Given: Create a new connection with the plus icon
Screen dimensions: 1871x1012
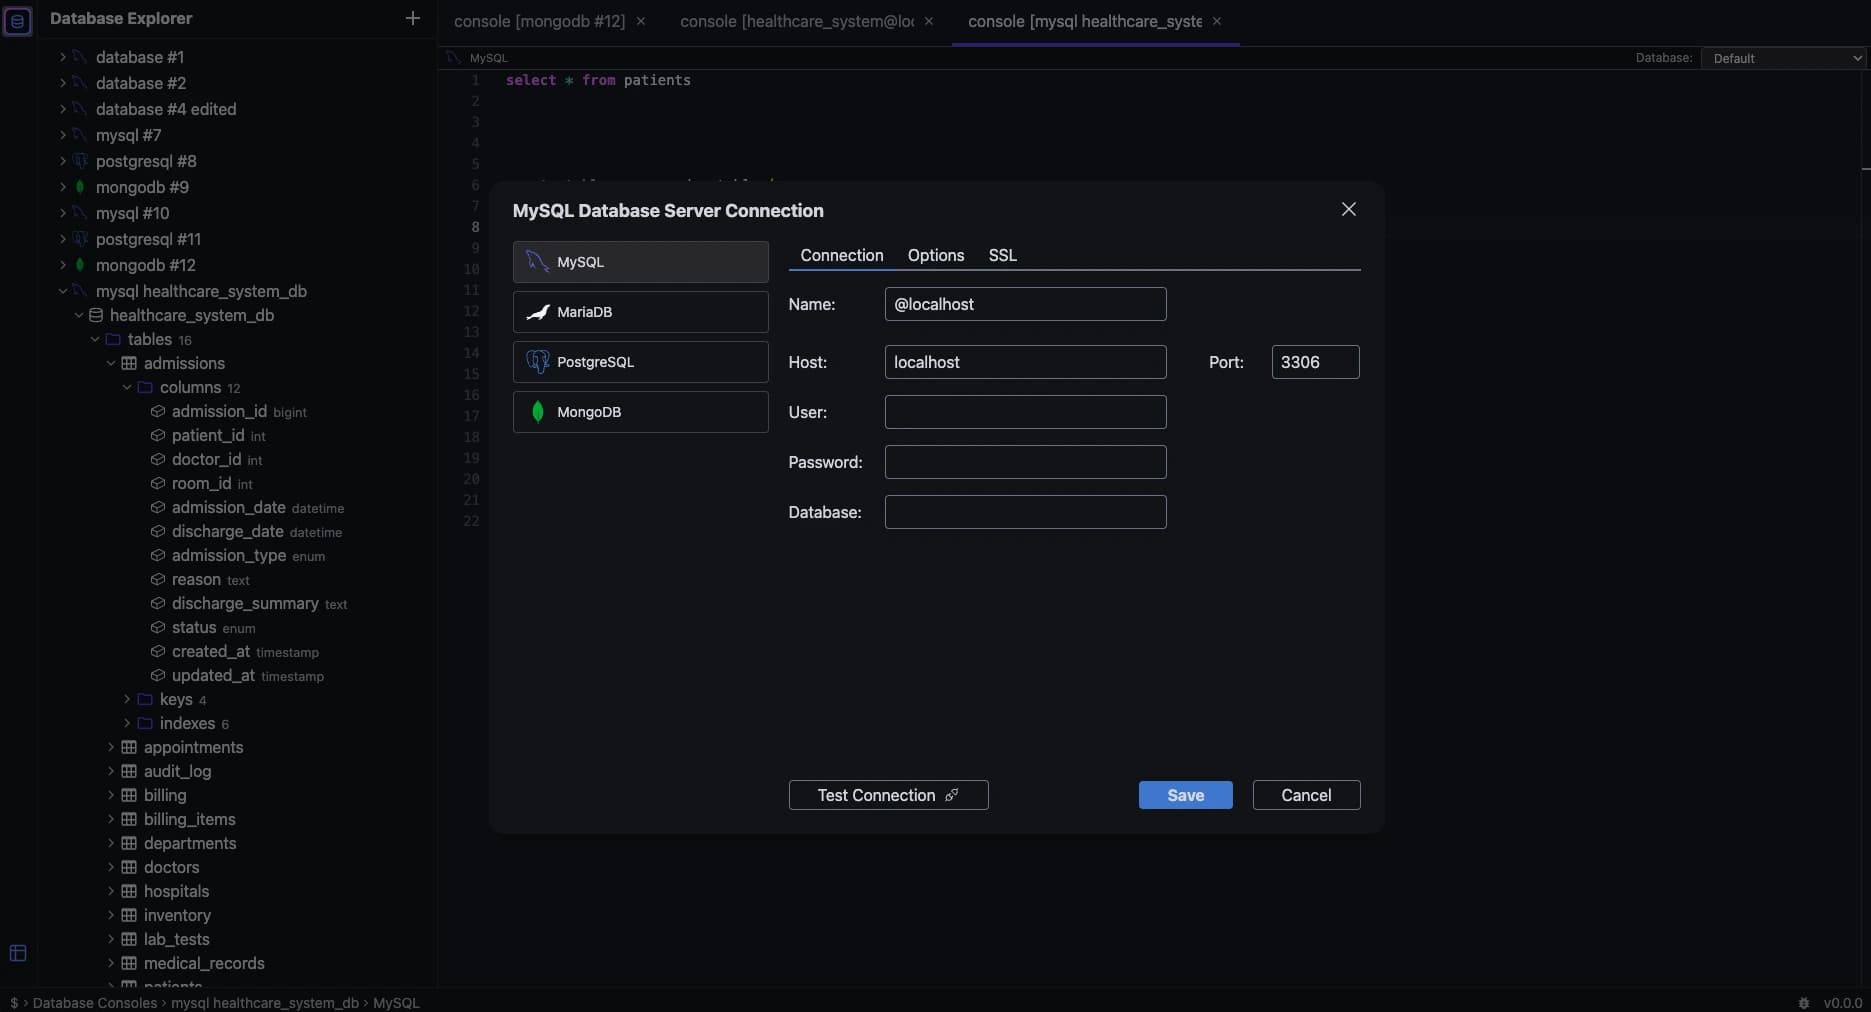Looking at the screenshot, I should (x=412, y=18).
